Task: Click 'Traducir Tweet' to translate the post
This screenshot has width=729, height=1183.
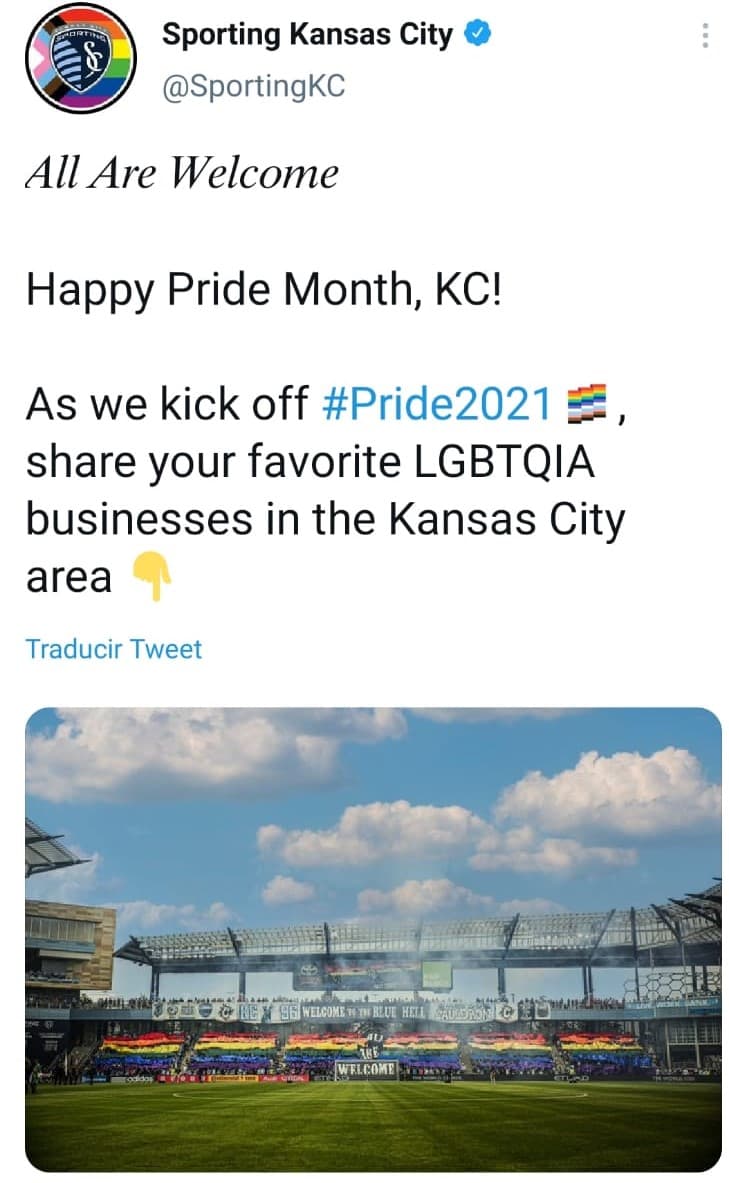Action: pos(114,650)
